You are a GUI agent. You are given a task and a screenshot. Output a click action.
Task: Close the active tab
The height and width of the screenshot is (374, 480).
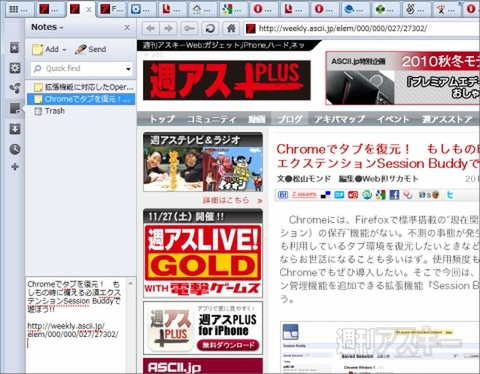89,9
